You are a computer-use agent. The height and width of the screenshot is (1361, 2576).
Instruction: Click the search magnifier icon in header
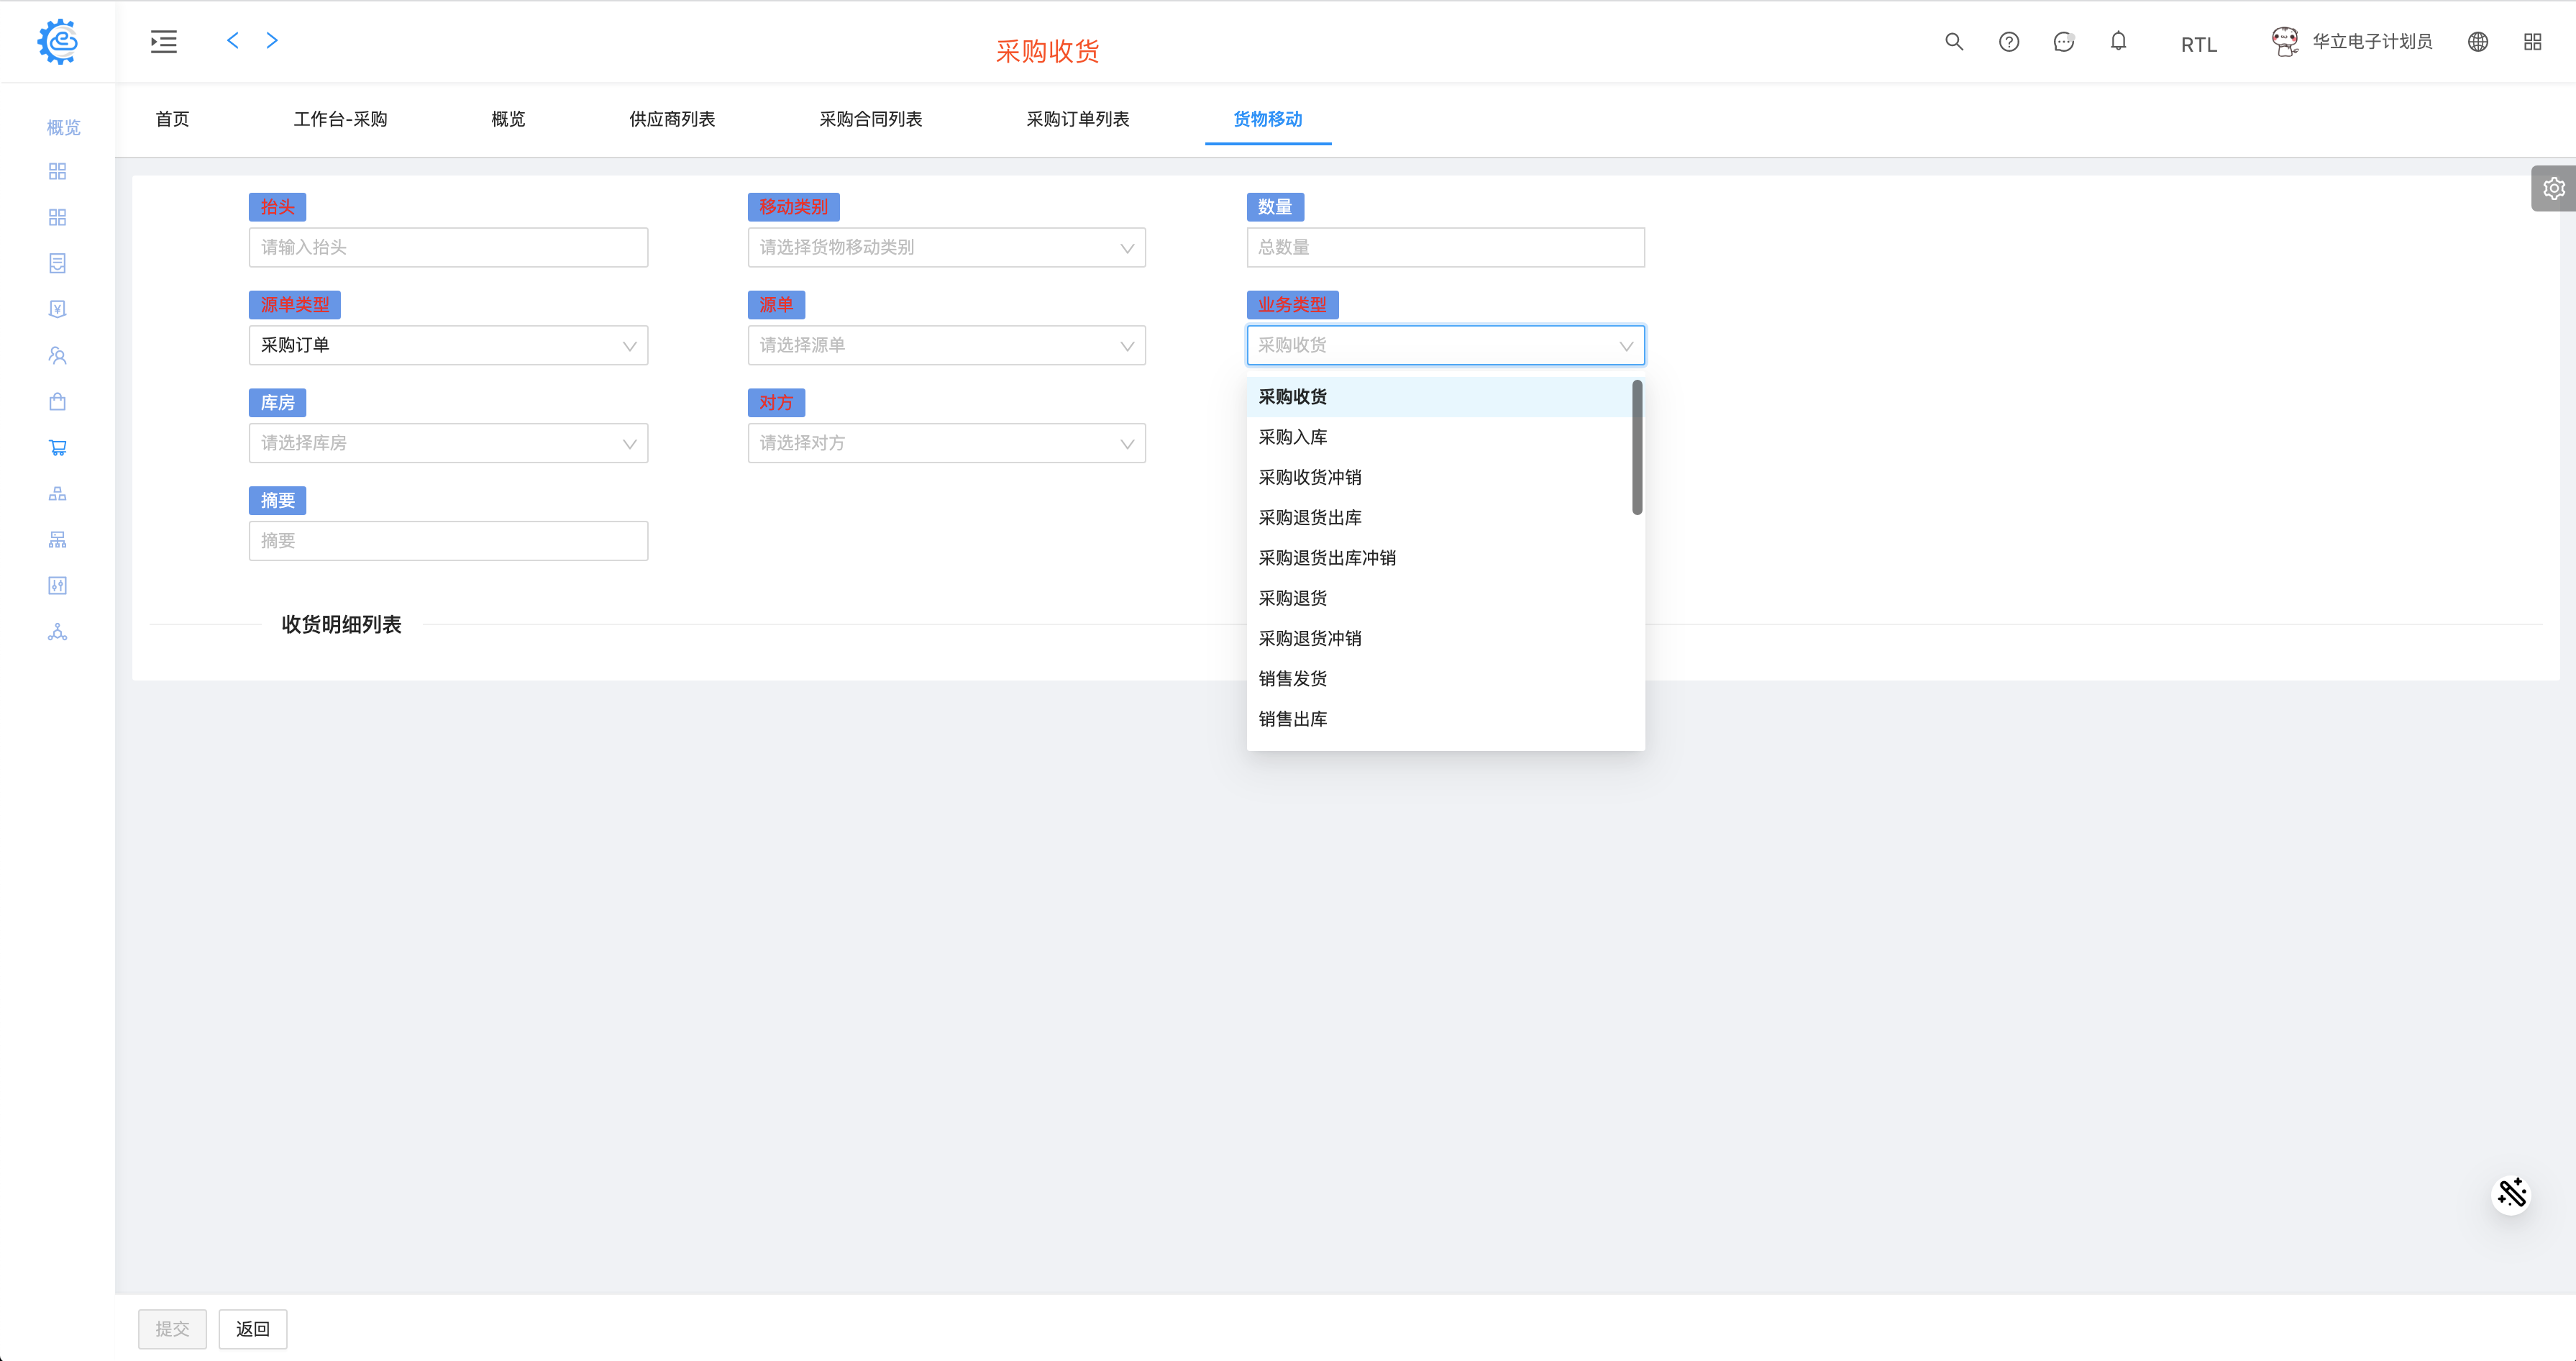pyautogui.click(x=1953, y=42)
